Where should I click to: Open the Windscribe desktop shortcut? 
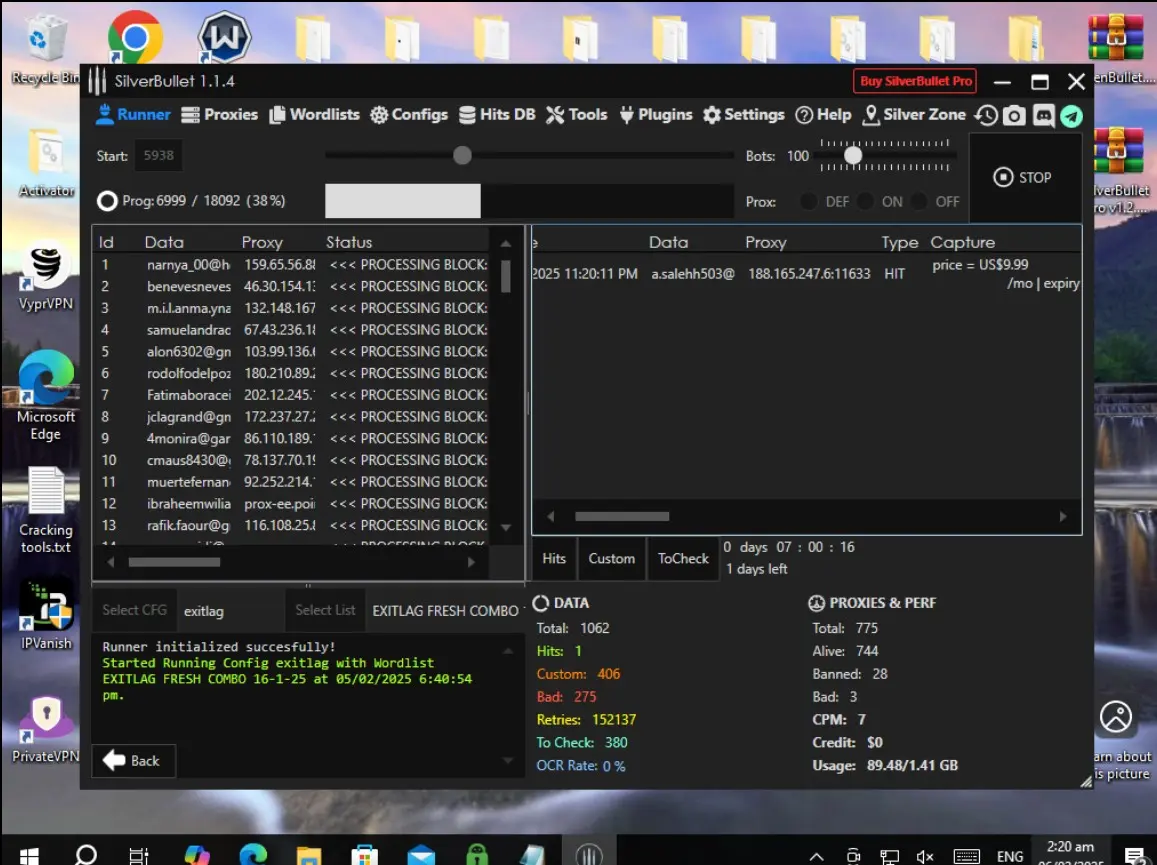tap(224, 37)
